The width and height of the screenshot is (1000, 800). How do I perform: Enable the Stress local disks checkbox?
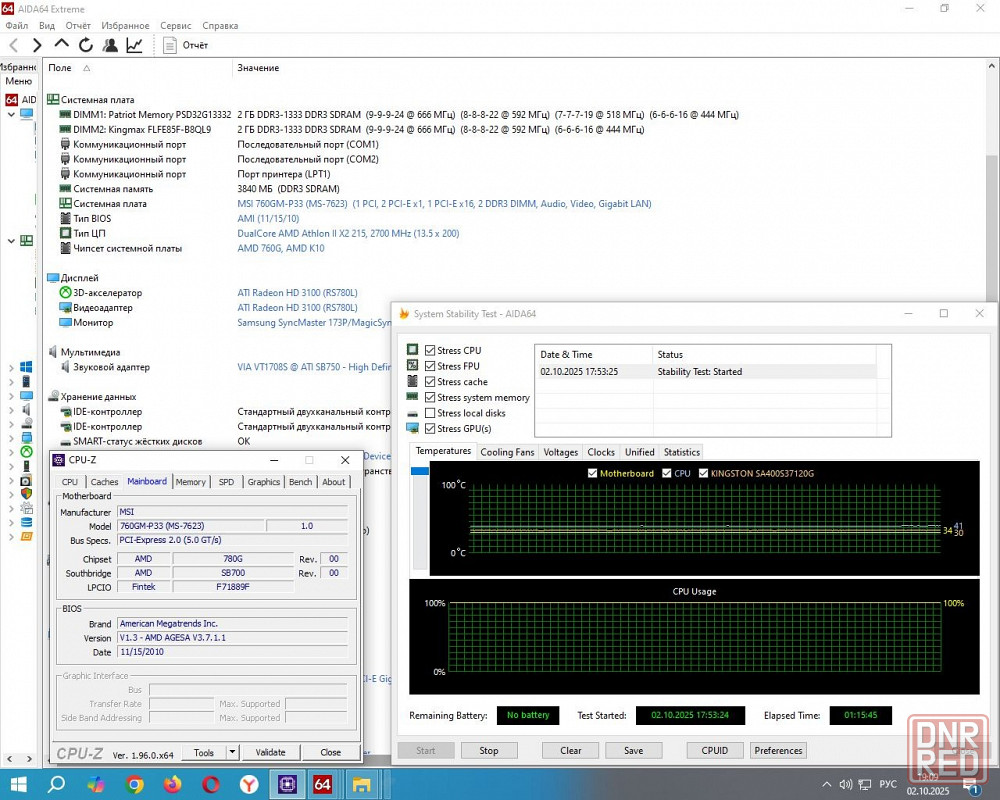coord(430,413)
